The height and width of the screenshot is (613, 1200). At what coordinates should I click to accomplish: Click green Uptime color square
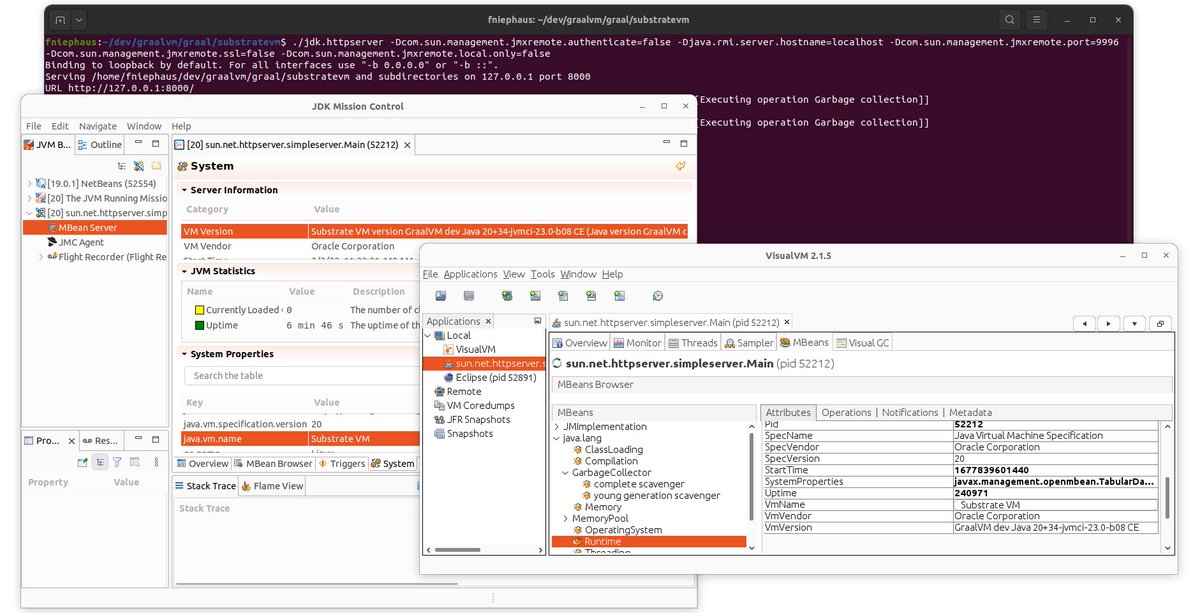point(199,325)
